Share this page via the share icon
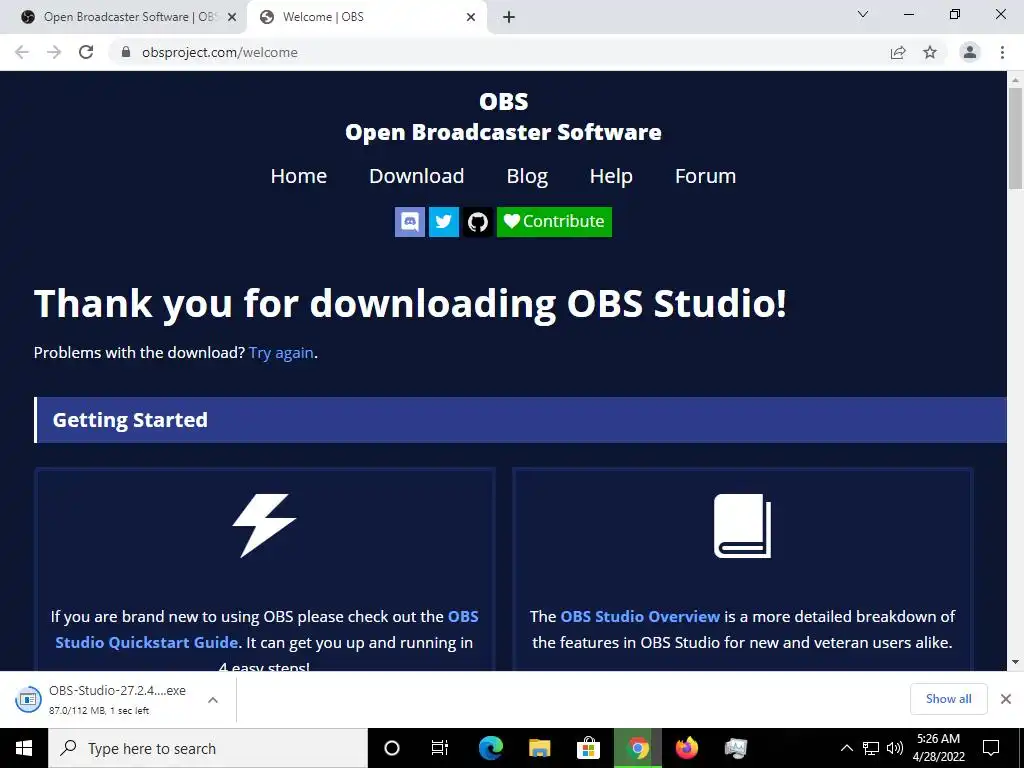Screen dimensions: 1024x768 click(x=898, y=52)
